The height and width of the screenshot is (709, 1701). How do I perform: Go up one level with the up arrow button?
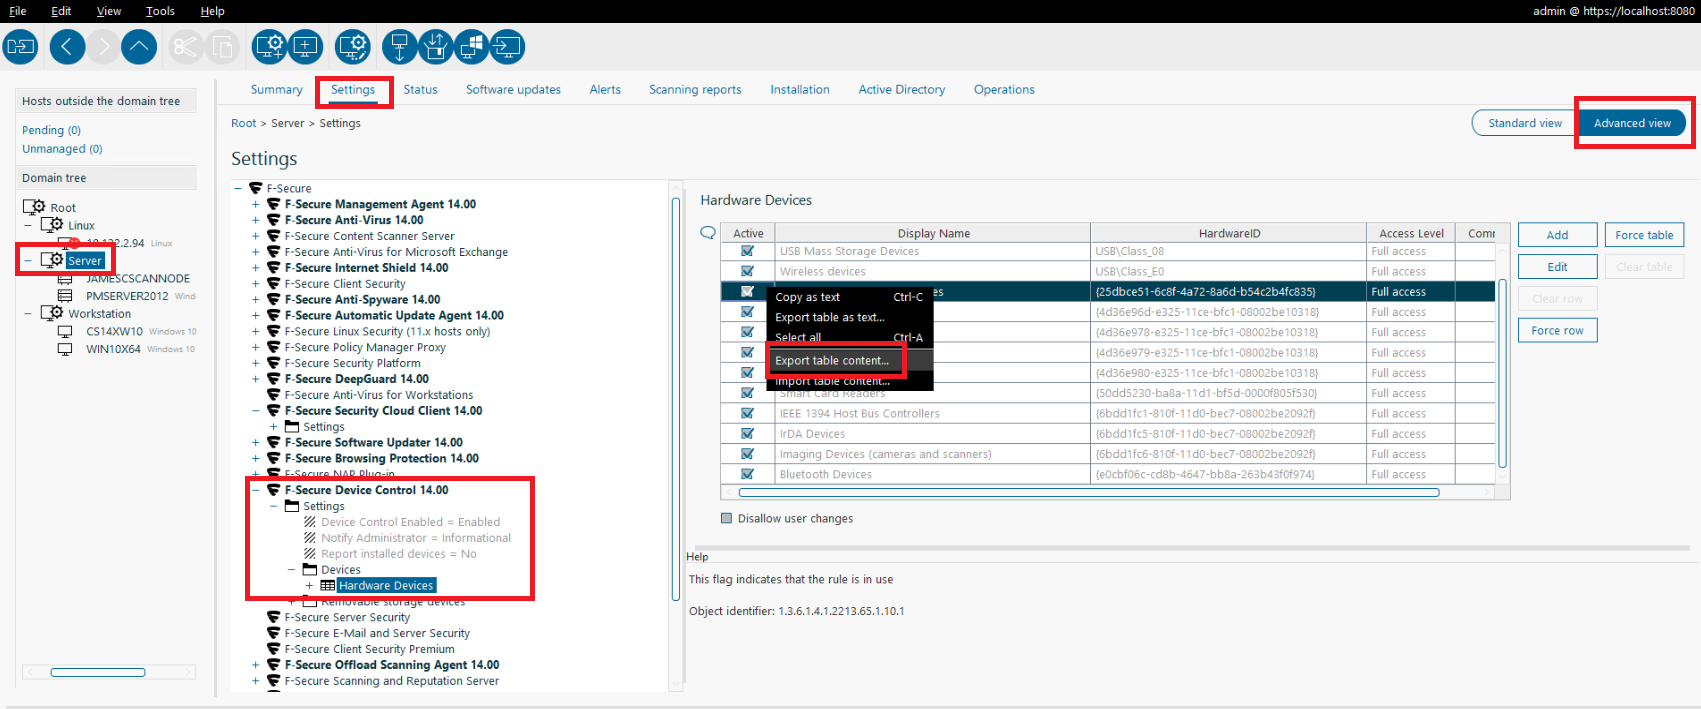139,47
